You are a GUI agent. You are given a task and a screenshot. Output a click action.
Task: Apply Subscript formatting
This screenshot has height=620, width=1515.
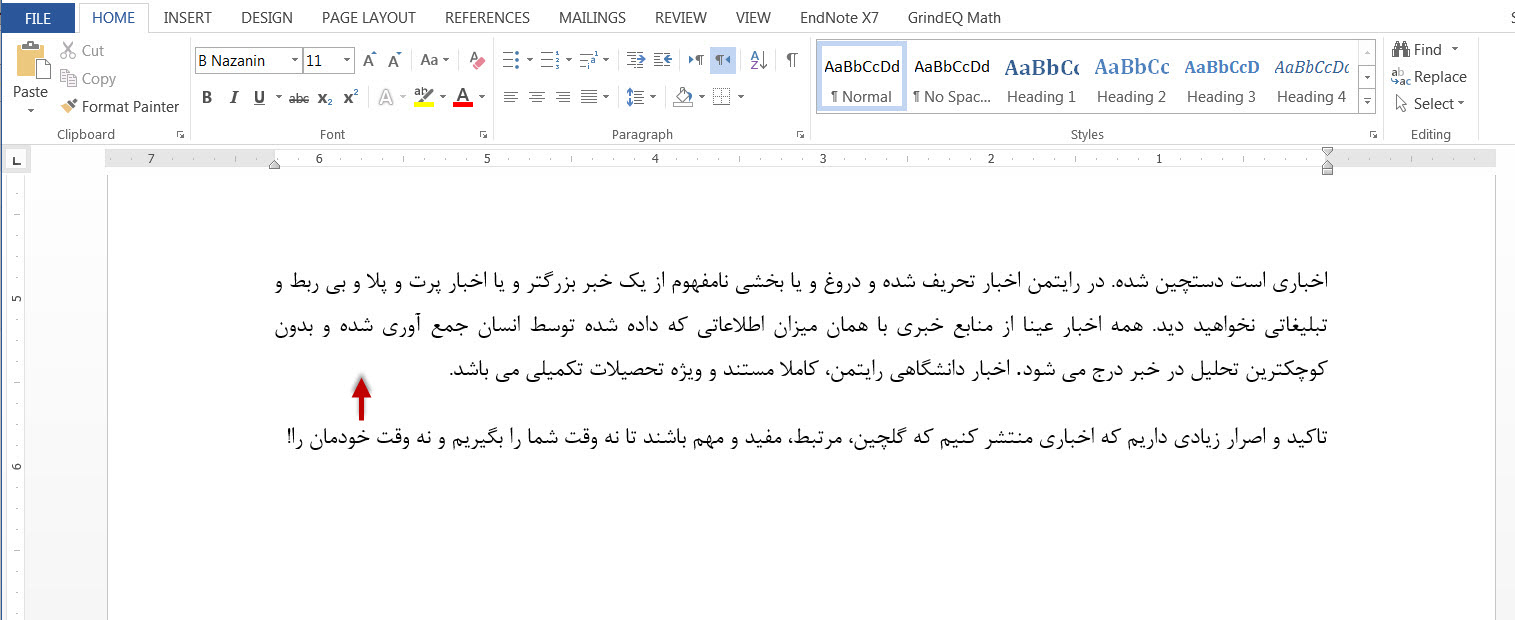(x=324, y=97)
